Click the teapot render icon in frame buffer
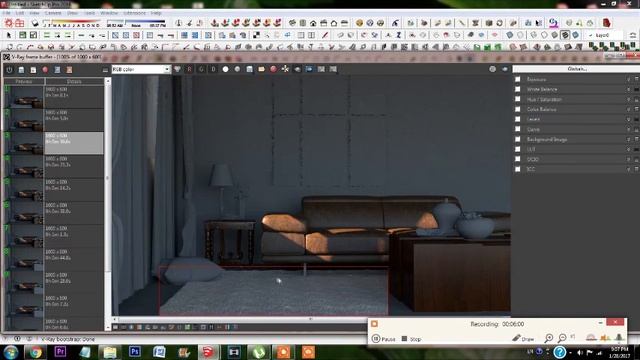 (297, 69)
